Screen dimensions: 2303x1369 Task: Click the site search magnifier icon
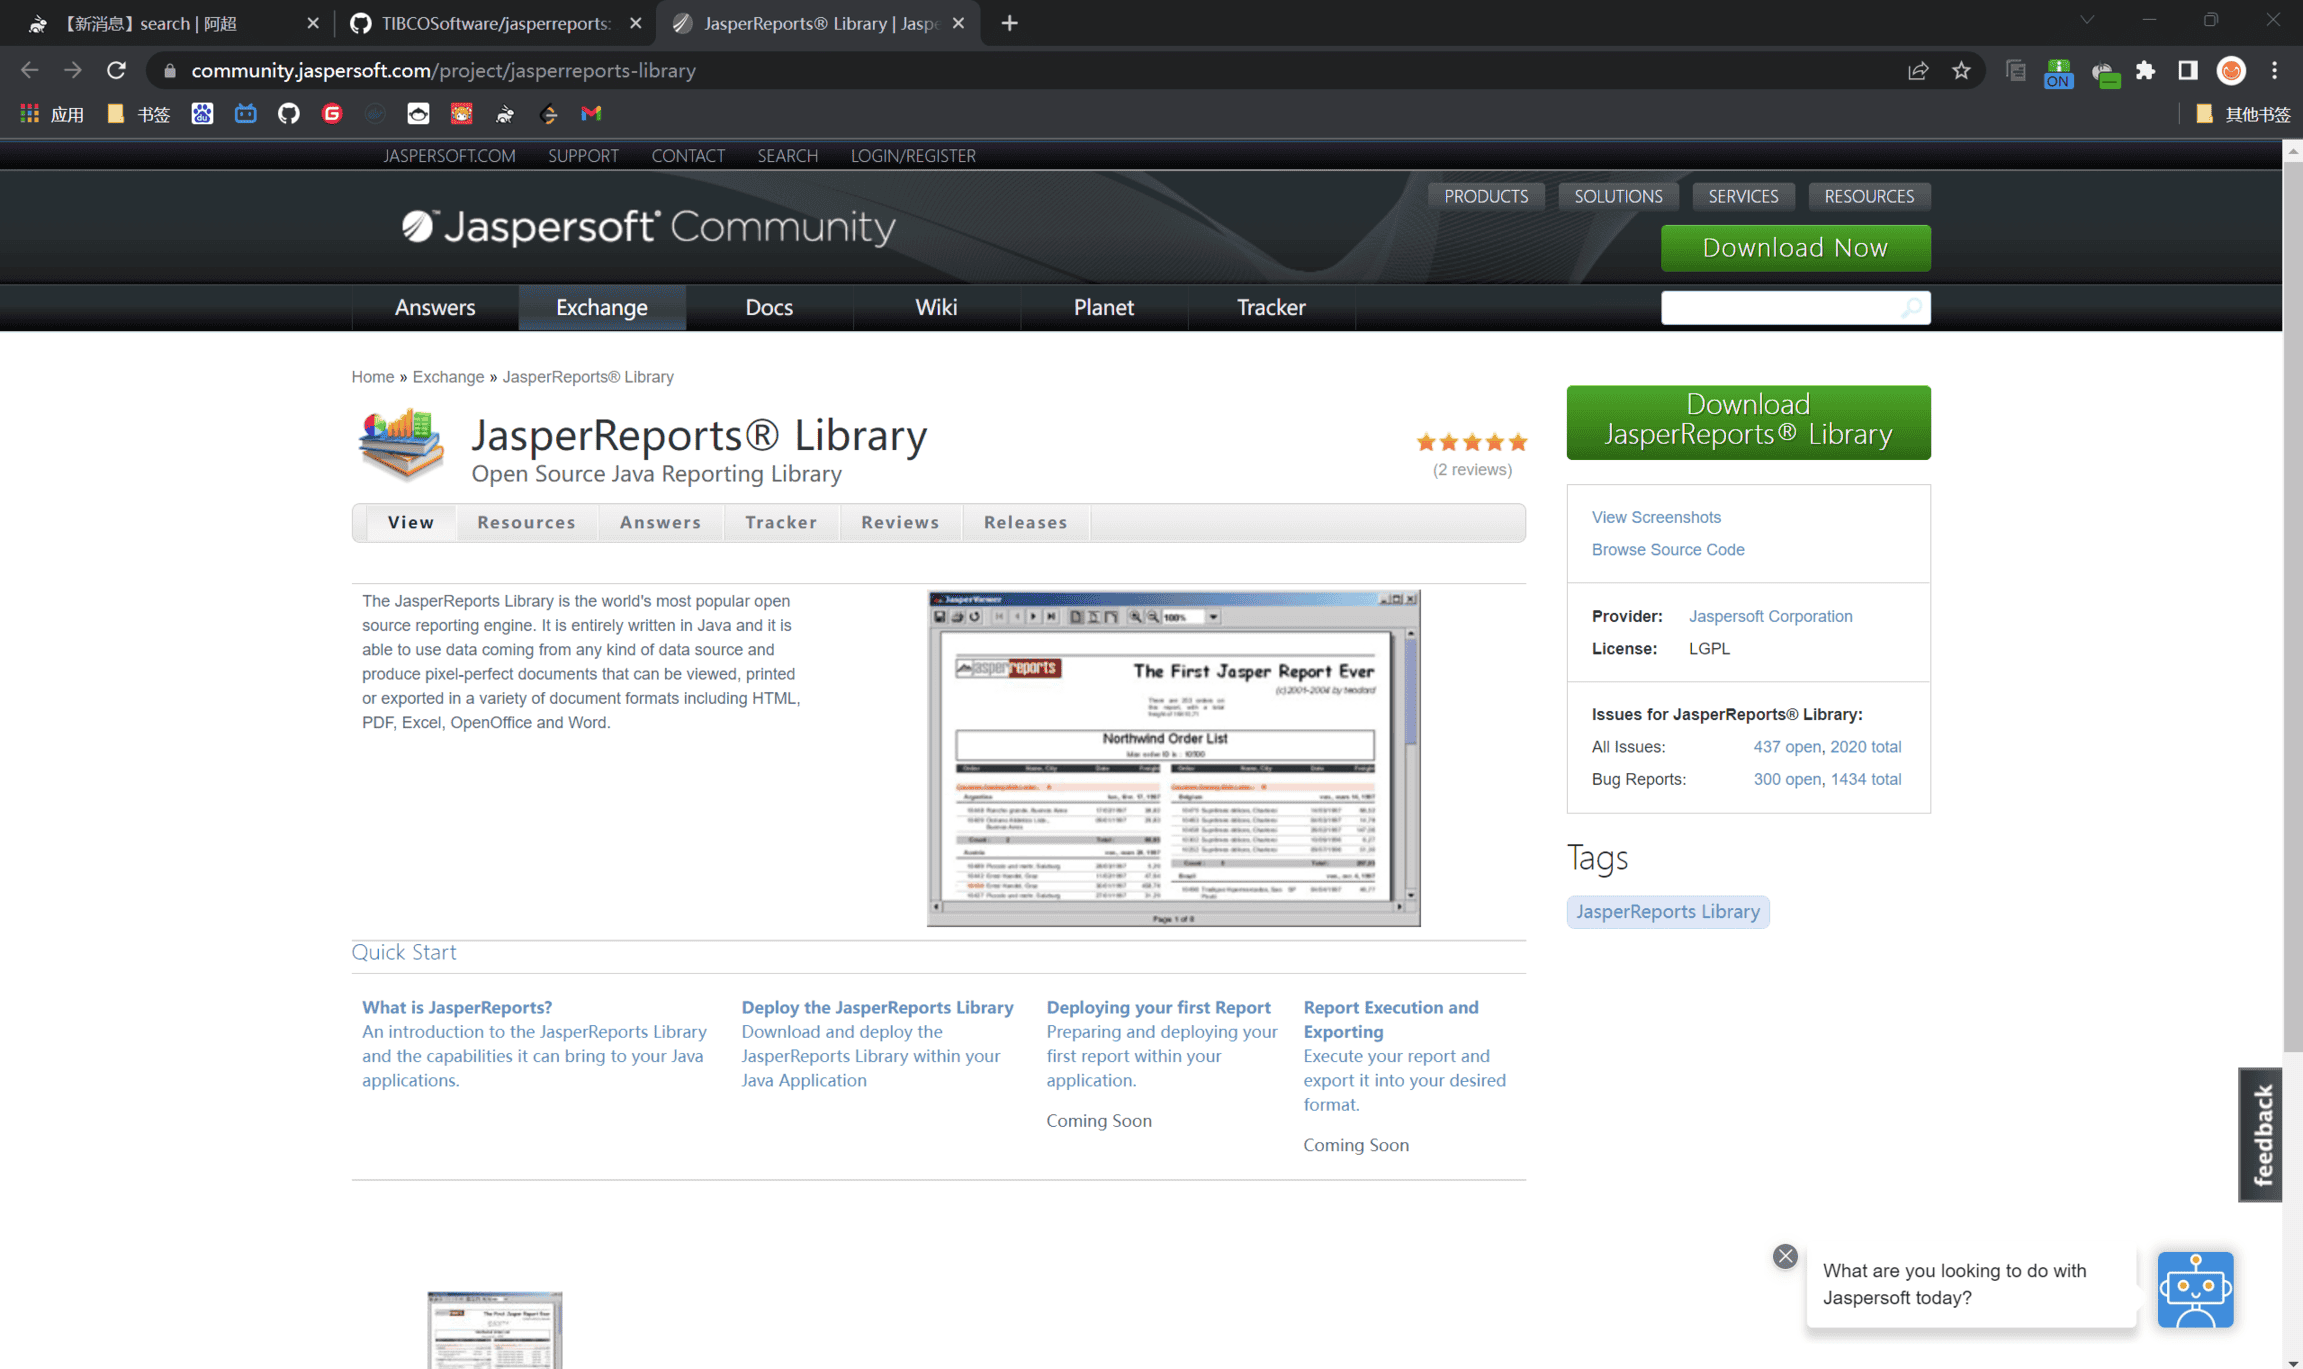pos(1911,308)
